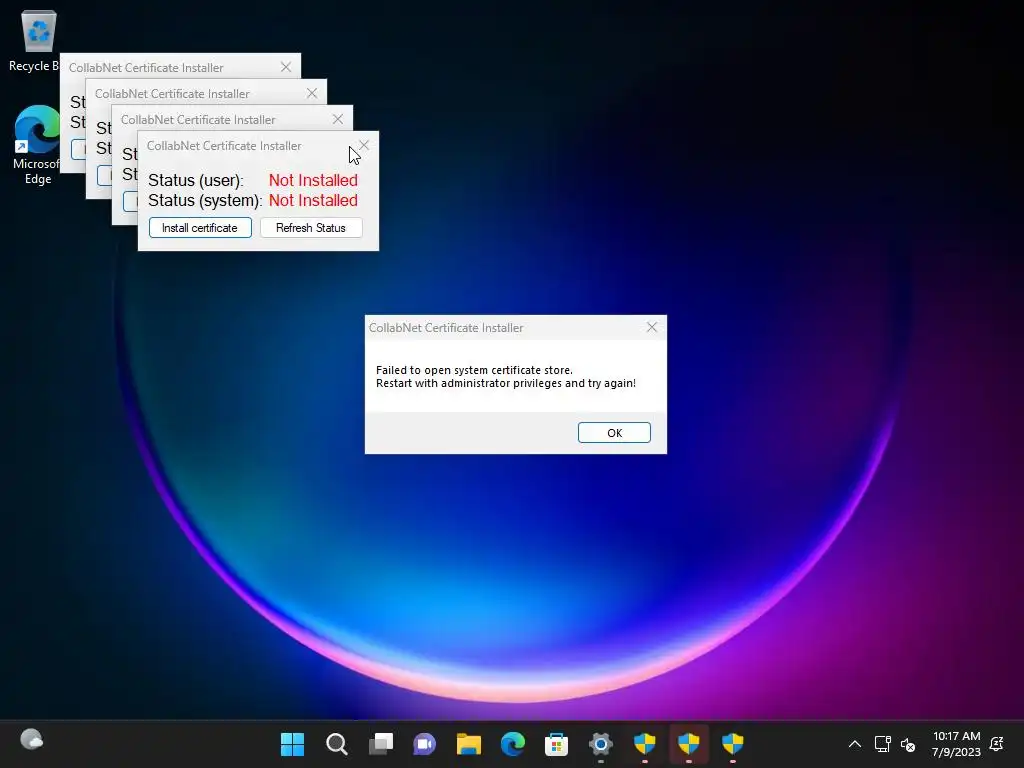Close the third CollabNet Certificate Installer window
The height and width of the screenshot is (768, 1024).
tap(338, 120)
